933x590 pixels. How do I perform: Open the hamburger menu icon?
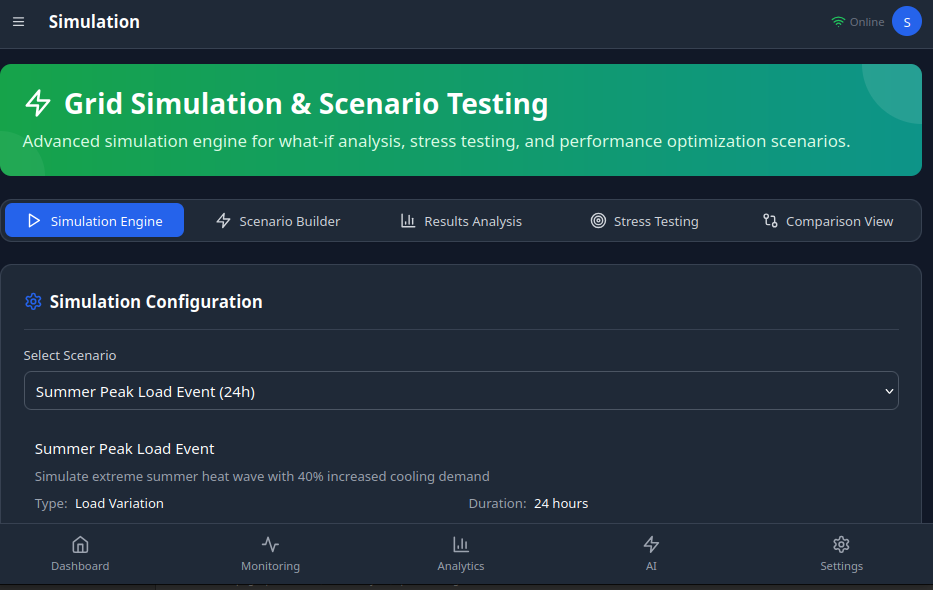click(18, 22)
